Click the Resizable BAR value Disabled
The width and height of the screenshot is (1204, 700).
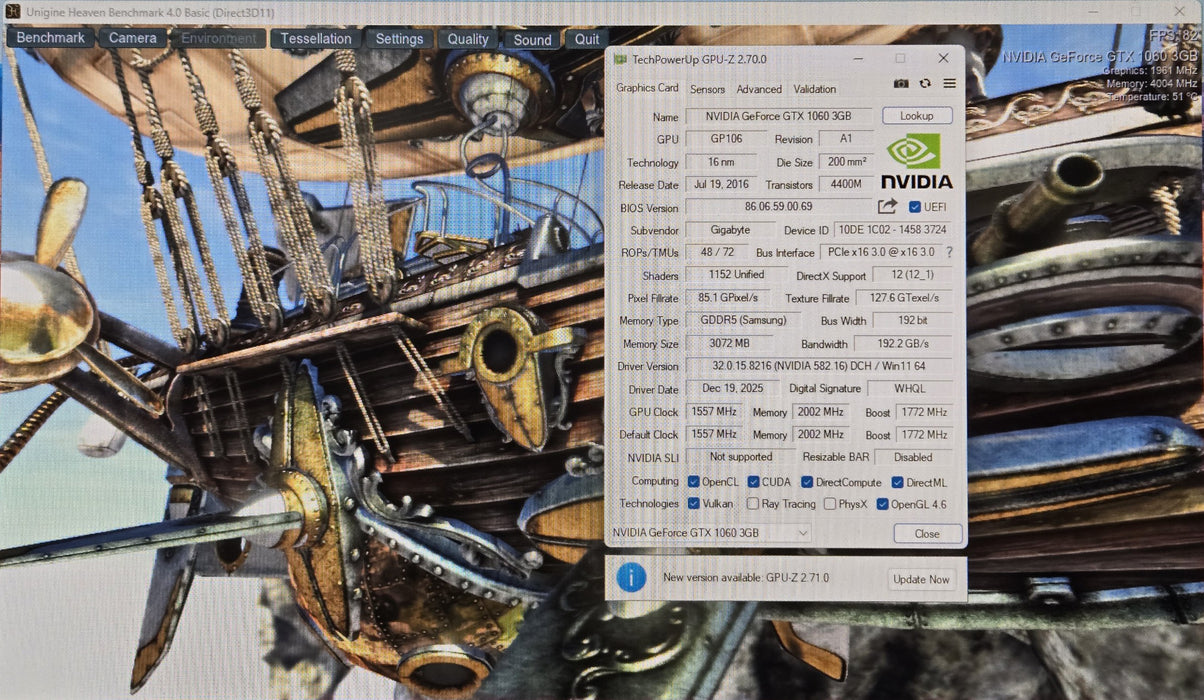(913, 457)
